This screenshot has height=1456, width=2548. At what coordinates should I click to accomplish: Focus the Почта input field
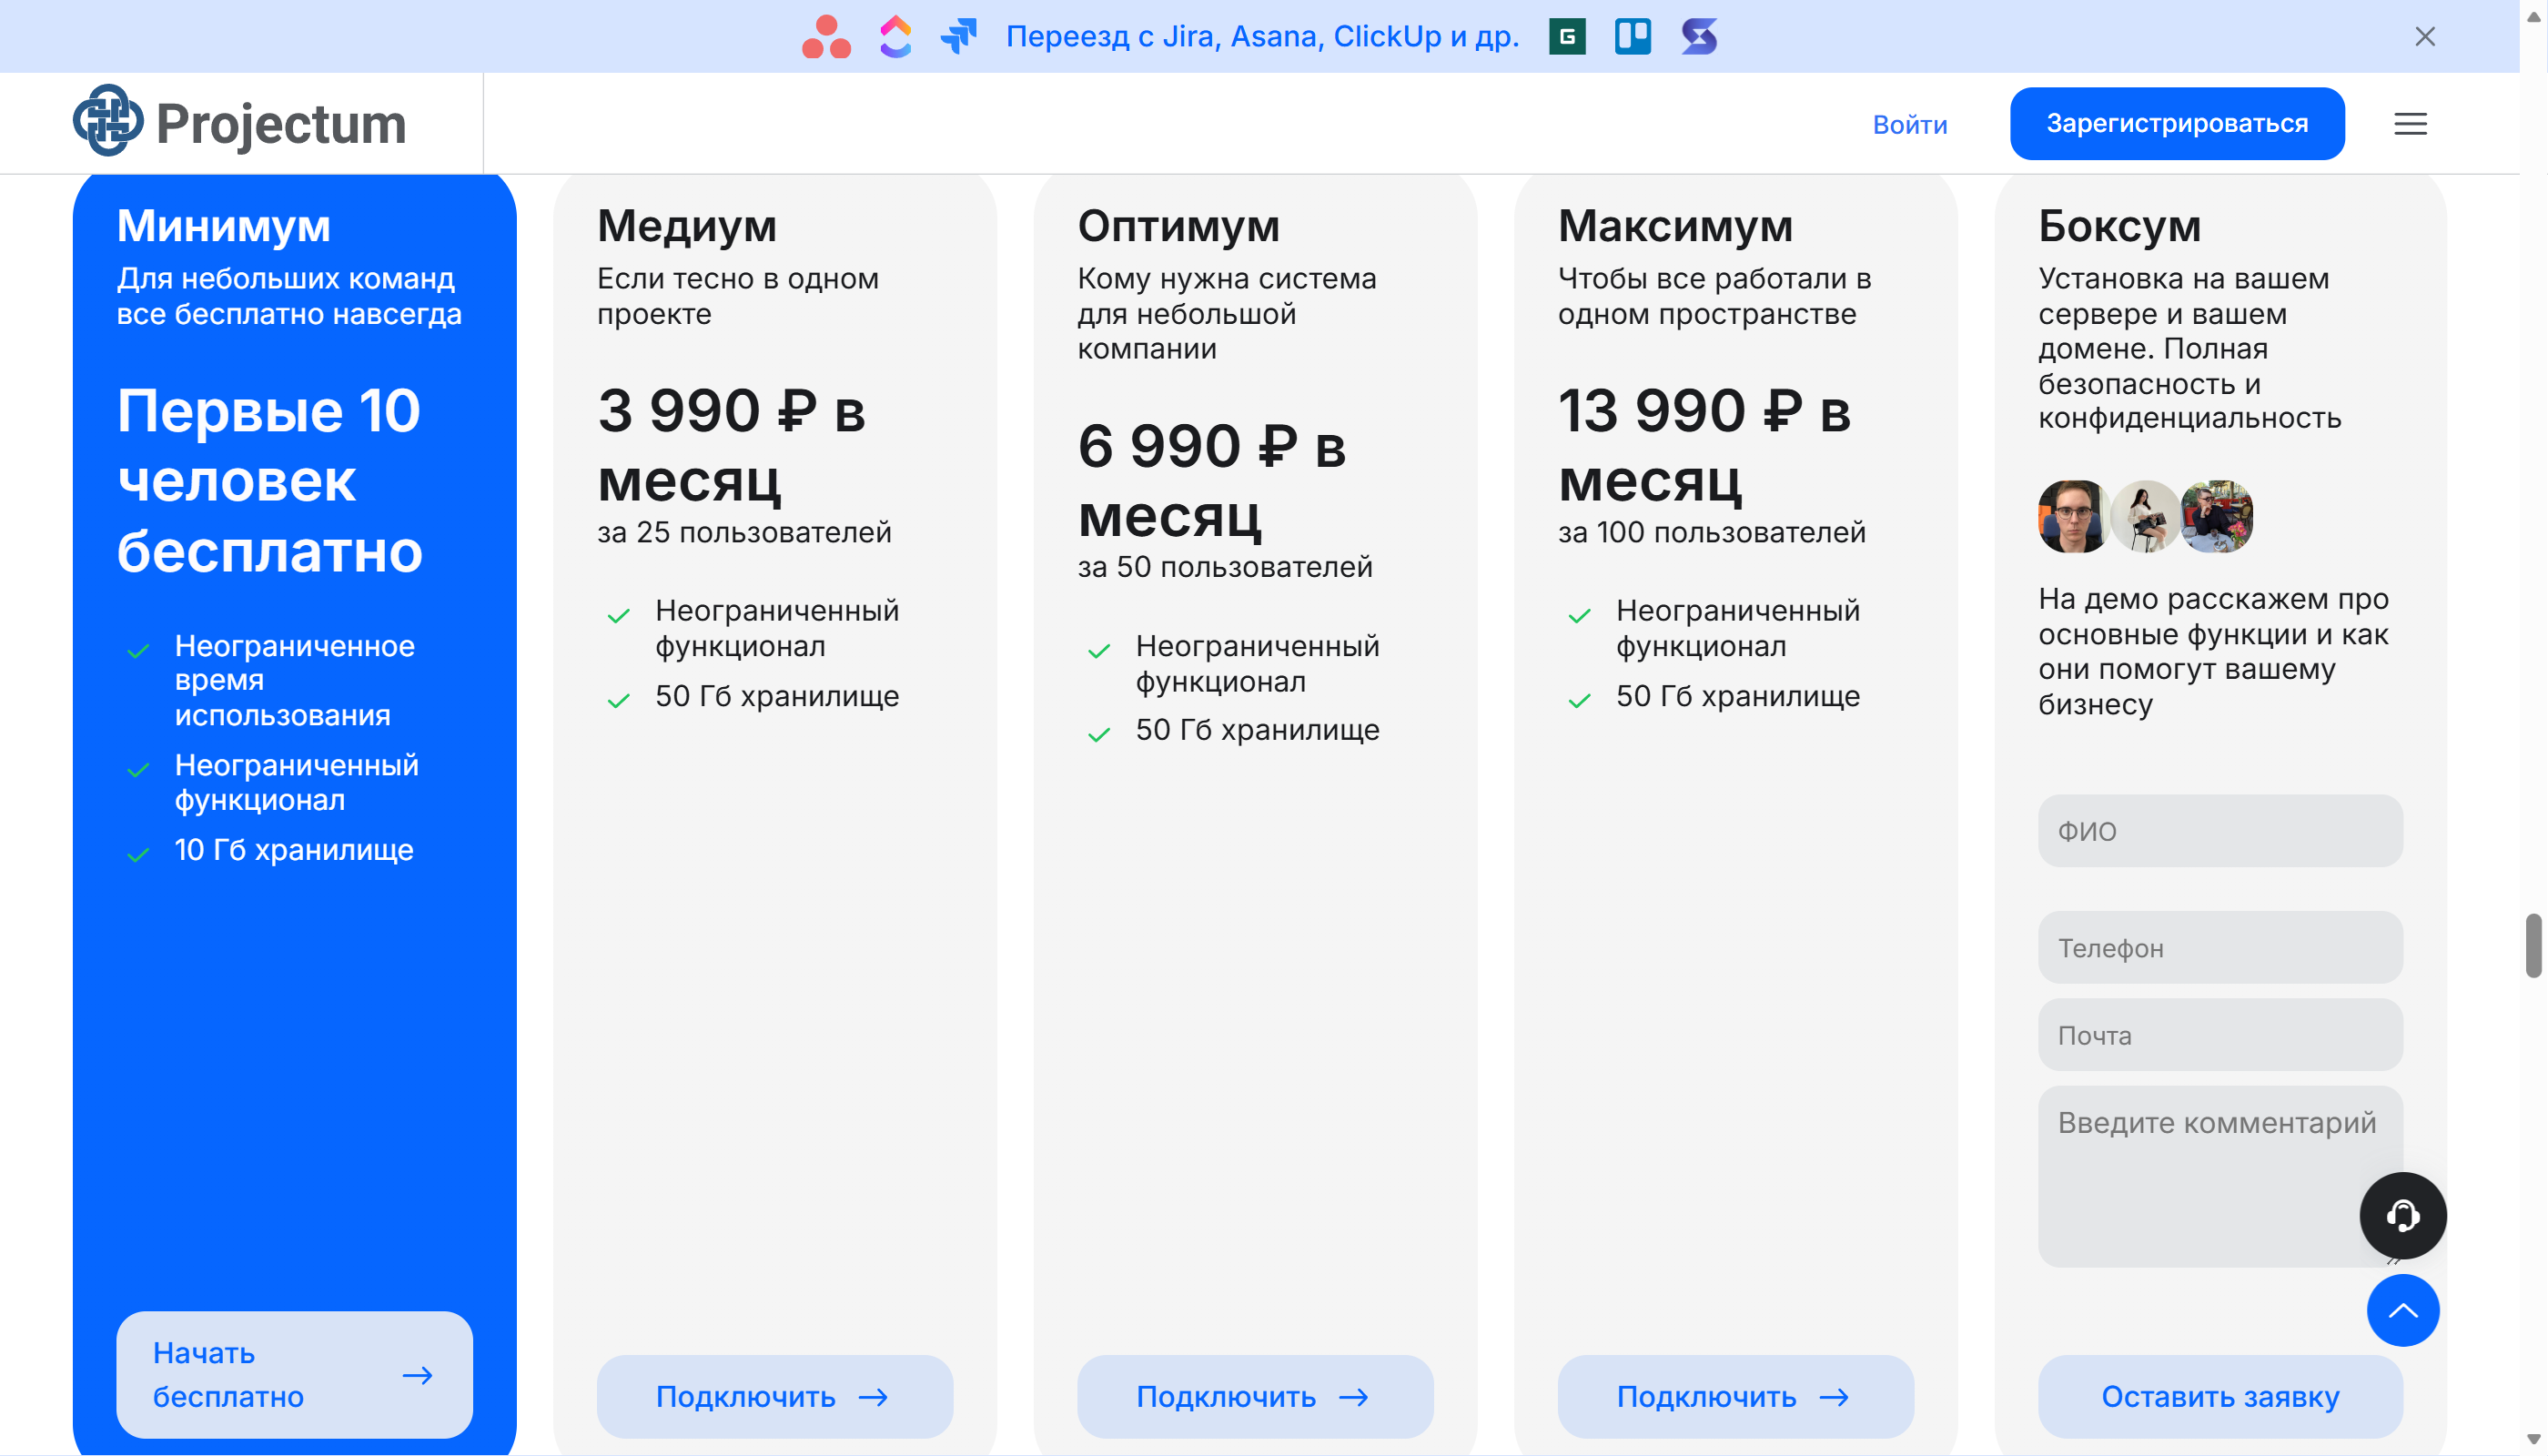(2220, 1035)
